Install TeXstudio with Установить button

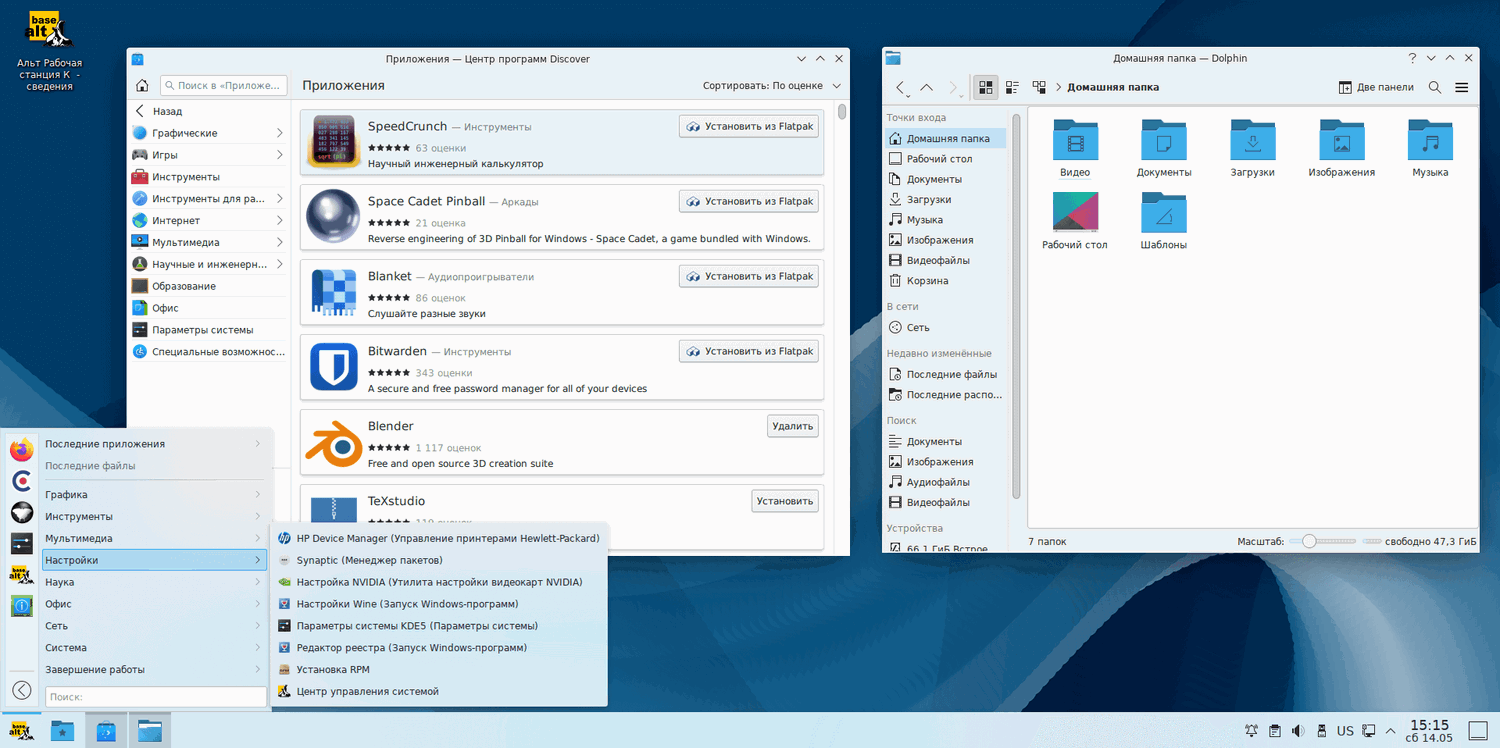(785, 501)
